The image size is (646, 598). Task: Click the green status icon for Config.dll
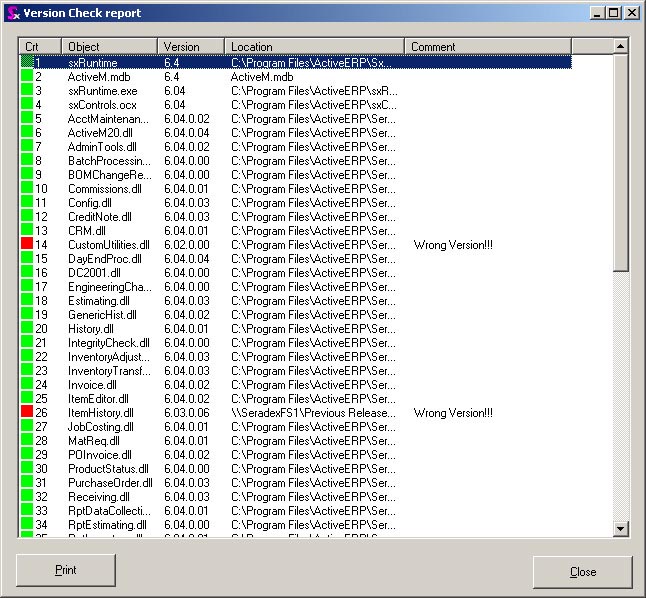click(x=27, y=203)
